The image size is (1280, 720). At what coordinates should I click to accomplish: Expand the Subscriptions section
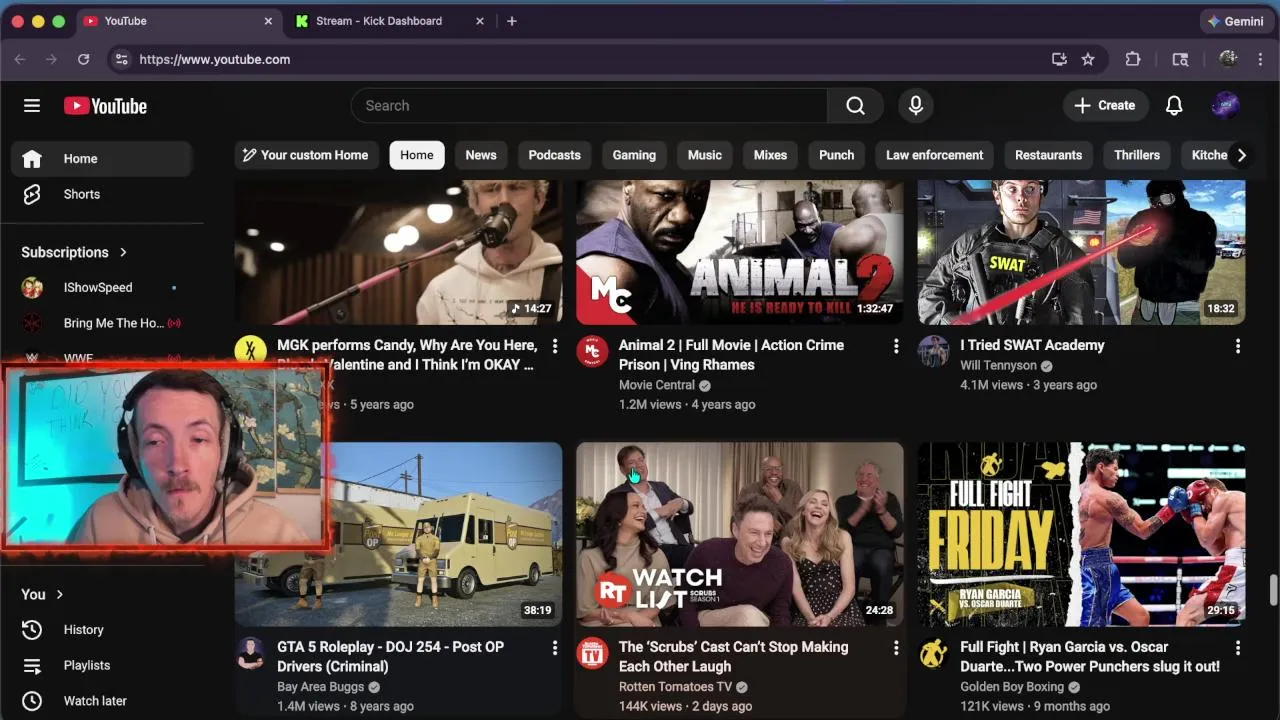pos(74,252)
